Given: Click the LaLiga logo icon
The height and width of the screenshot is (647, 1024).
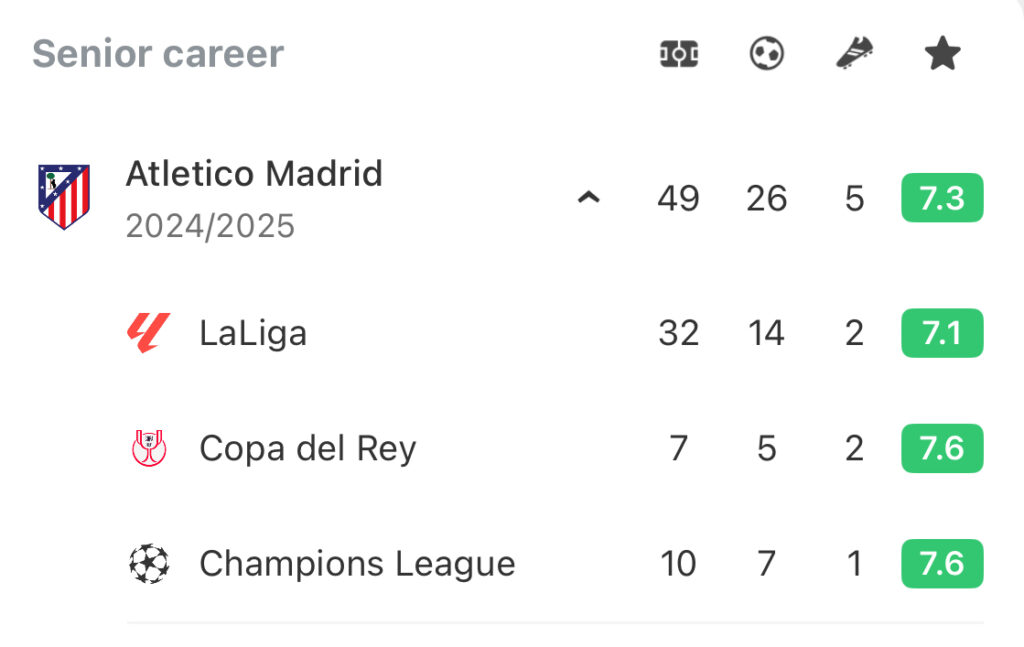Looking at the screenshot, I should 148,333.
